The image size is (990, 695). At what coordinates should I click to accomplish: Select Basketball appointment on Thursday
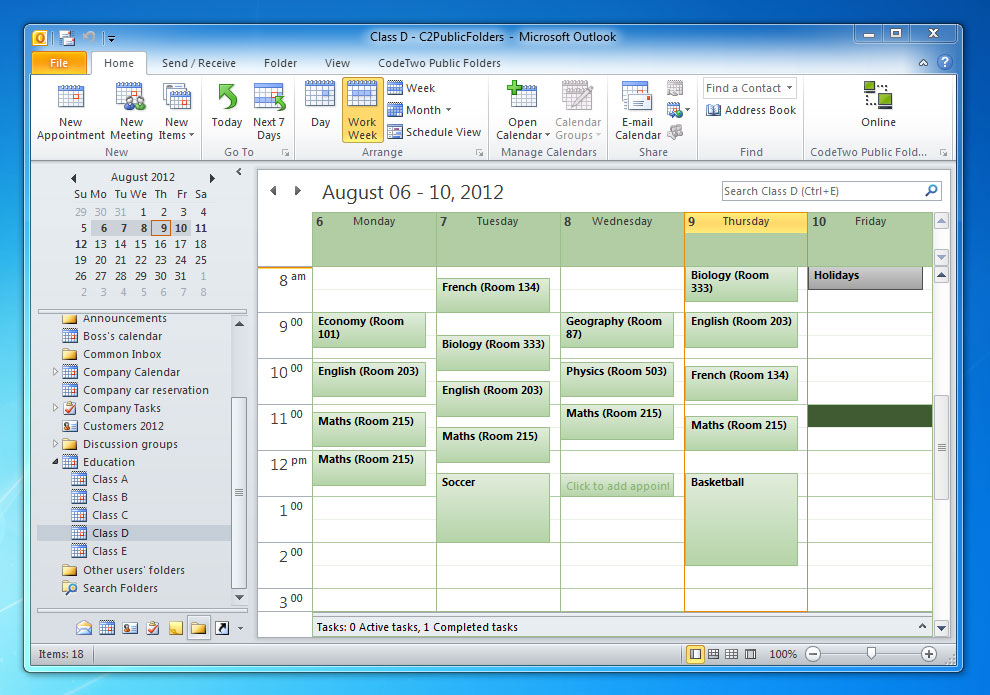[x=741, y=519]
